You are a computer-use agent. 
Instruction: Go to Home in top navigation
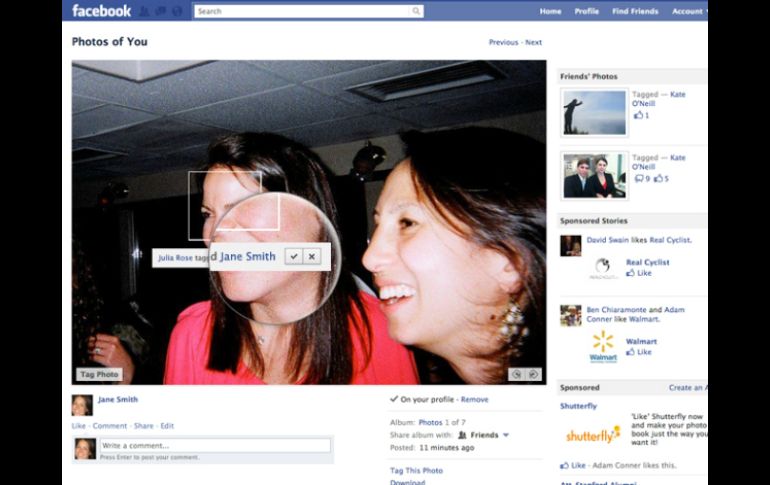coord(550,11)
